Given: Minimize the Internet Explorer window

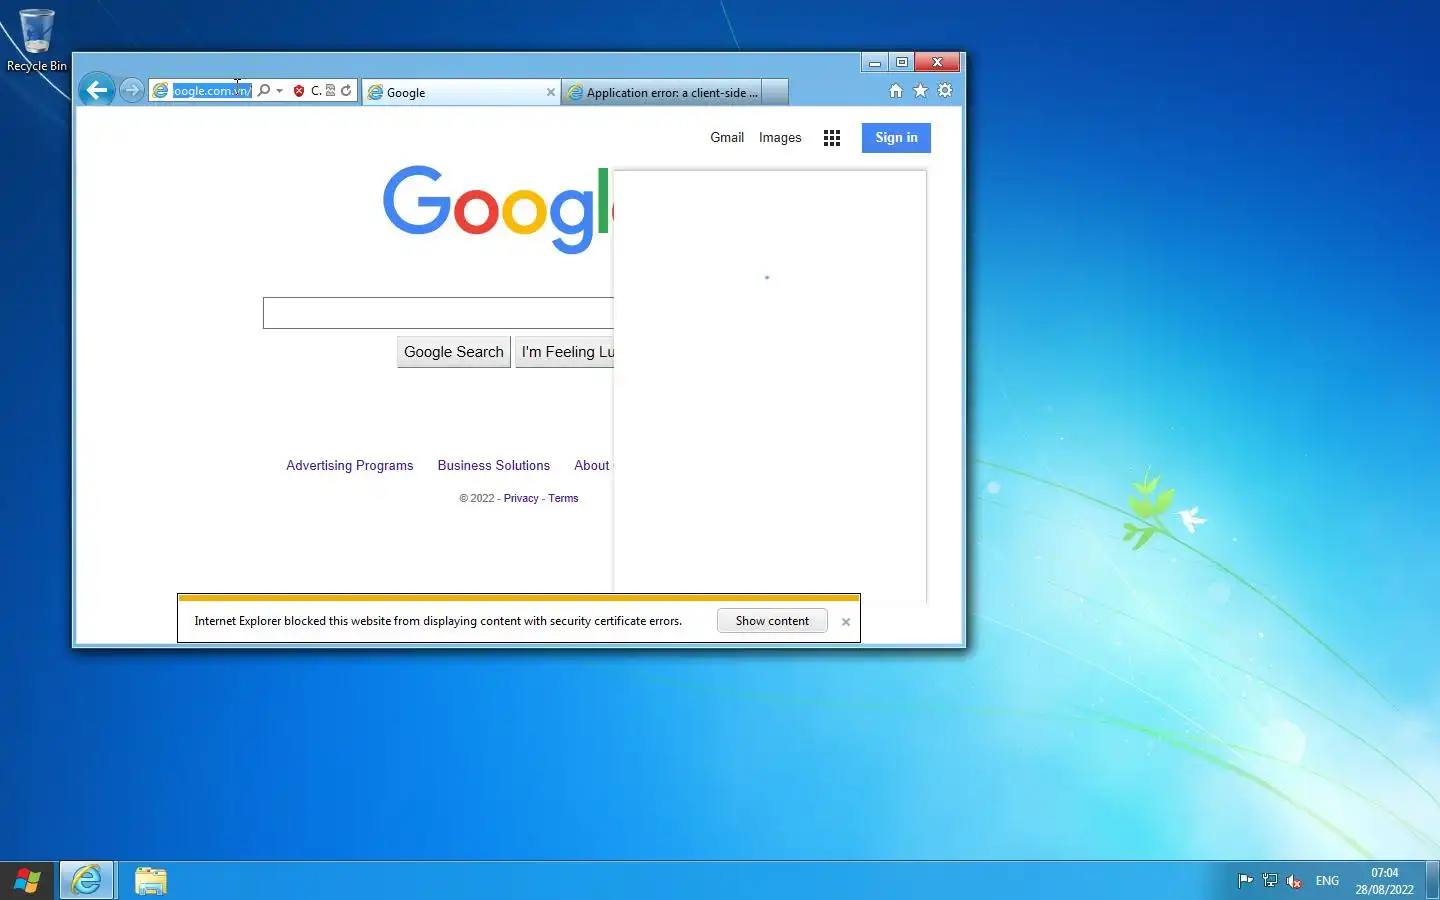Looking at the screenshot, I should click(875, 62).
